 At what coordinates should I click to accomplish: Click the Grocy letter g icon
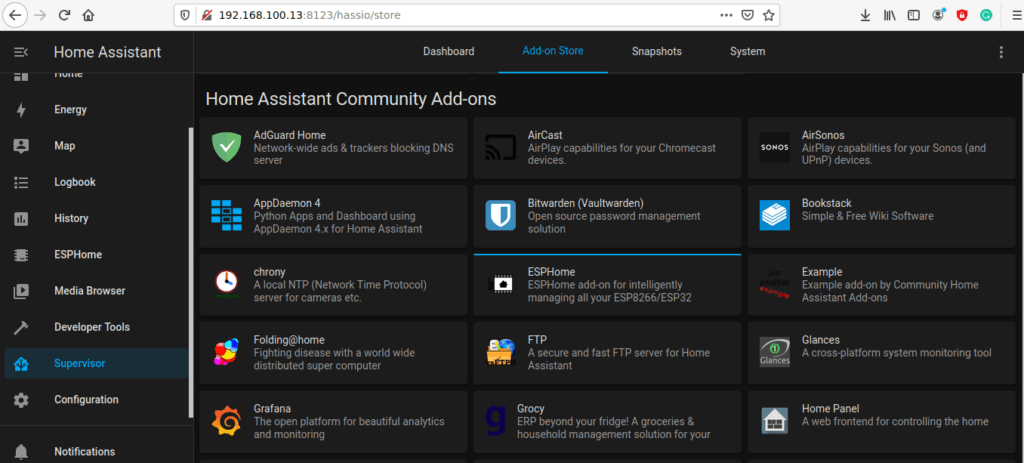click(x=496, y=421)
